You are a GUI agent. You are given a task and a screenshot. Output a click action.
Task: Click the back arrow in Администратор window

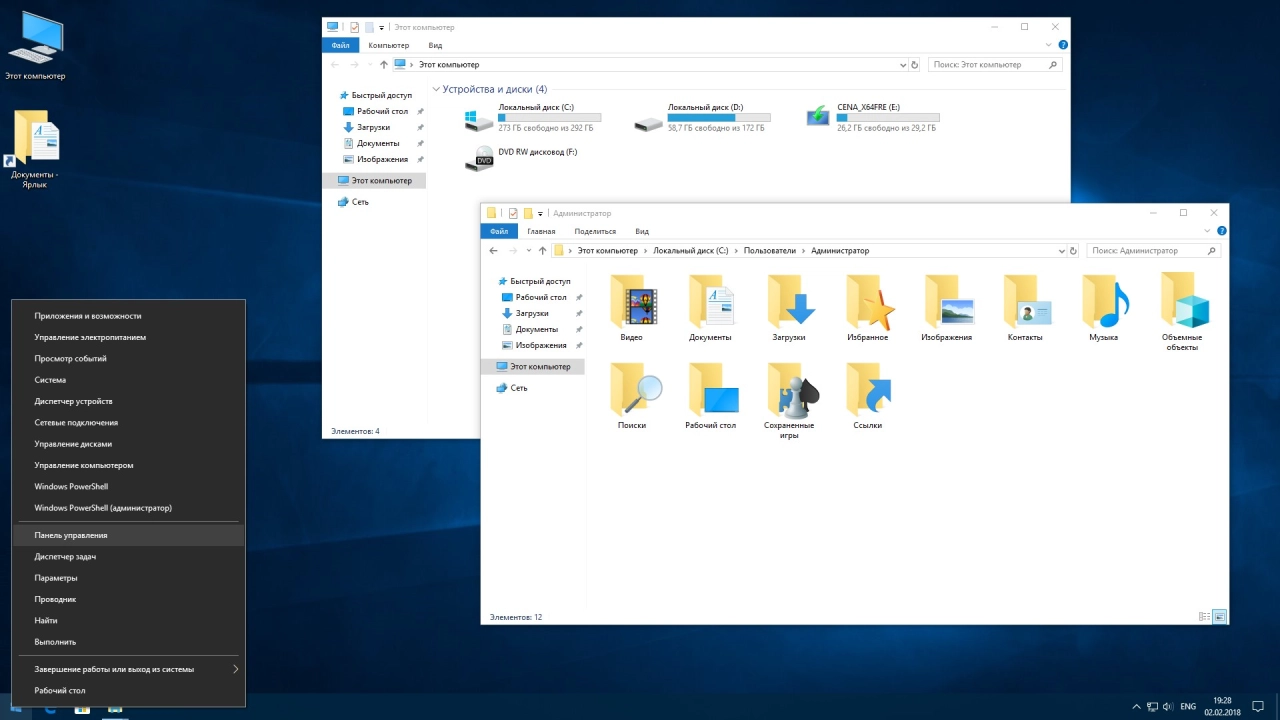tap(493, 251)
